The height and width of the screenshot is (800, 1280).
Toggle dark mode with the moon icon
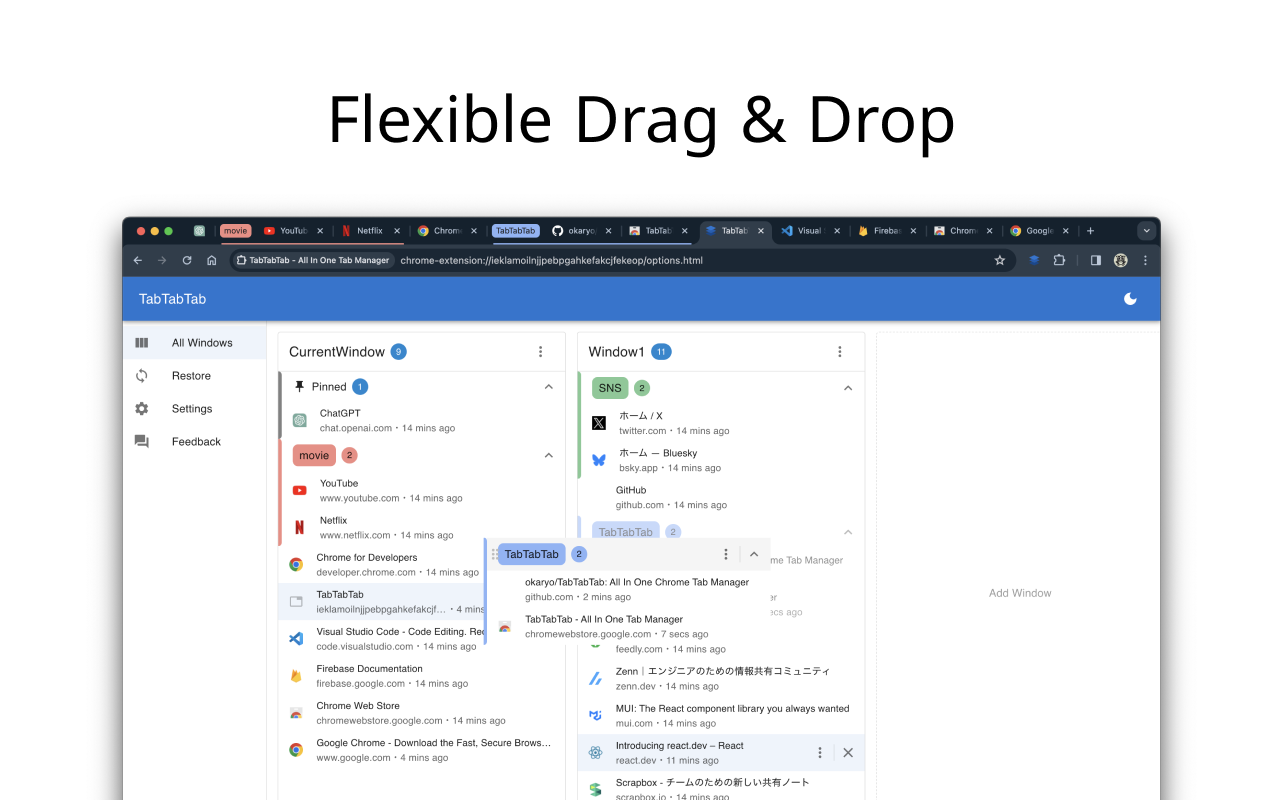pyautogui.click(x=1130, y=298)
